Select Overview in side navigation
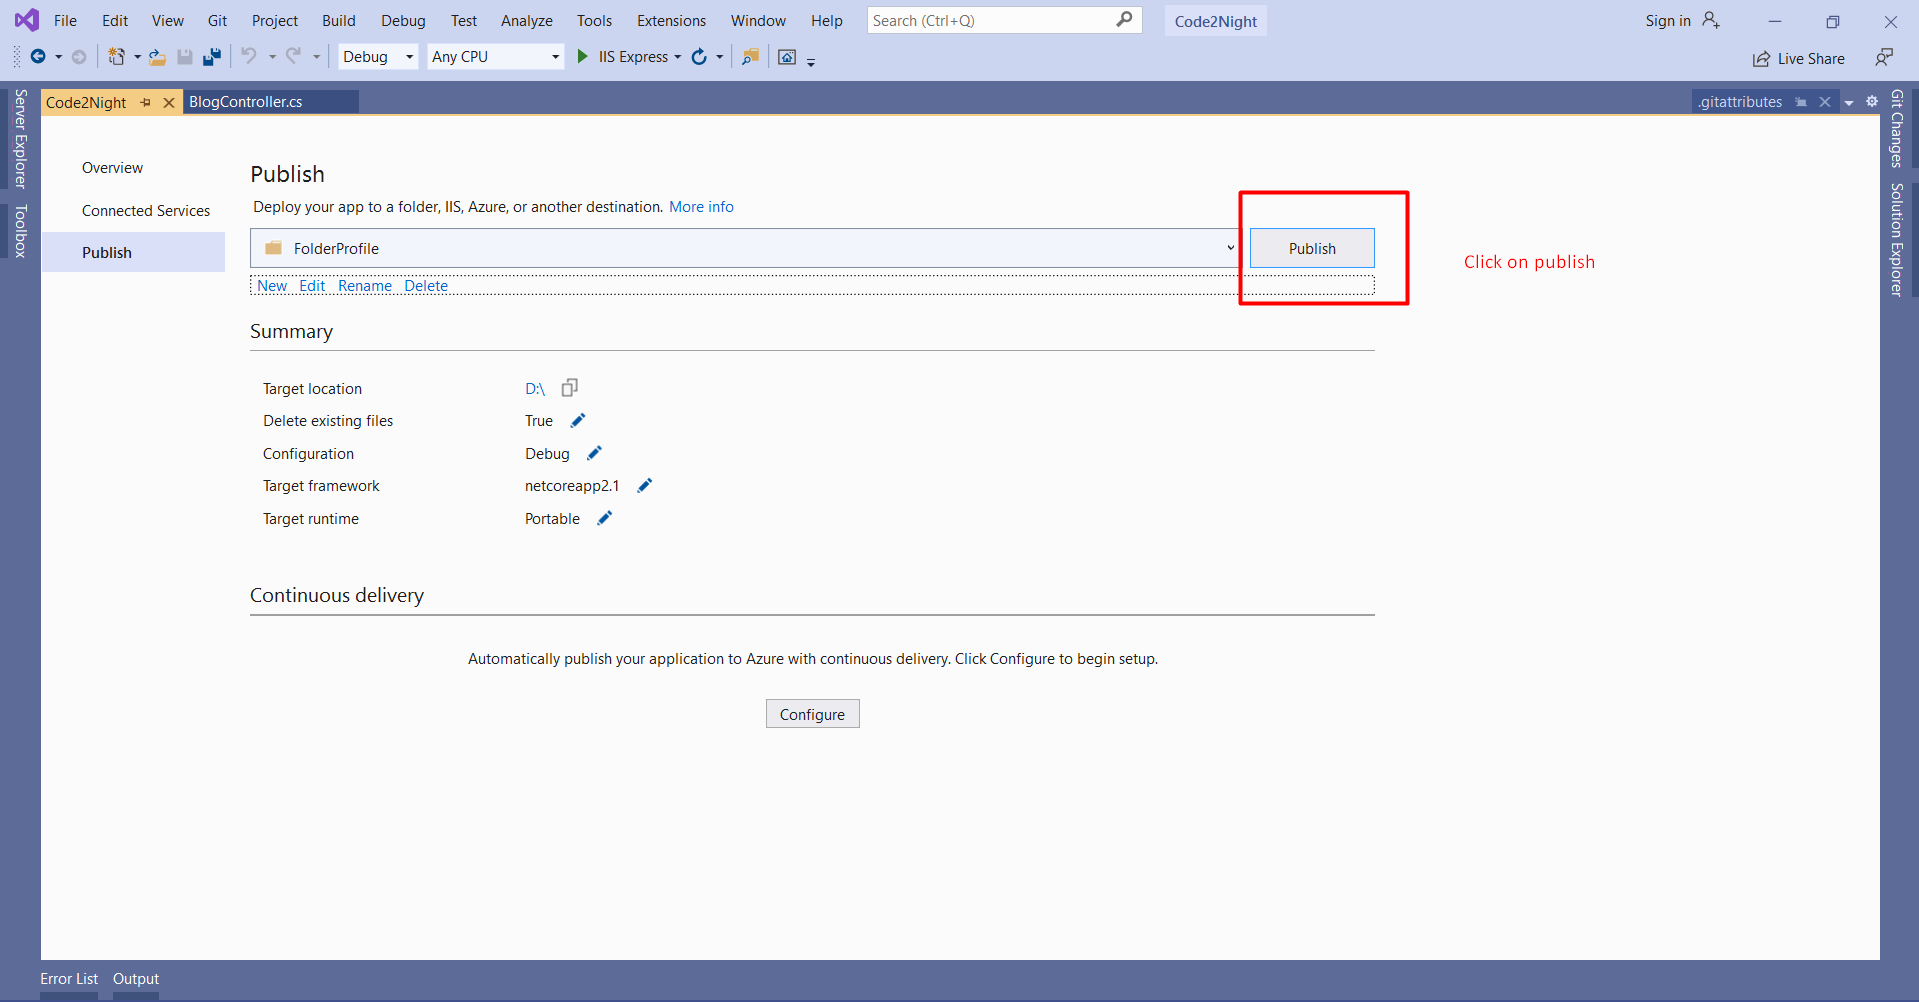This screenshot has width=1919, height=1002. point(112,168)
